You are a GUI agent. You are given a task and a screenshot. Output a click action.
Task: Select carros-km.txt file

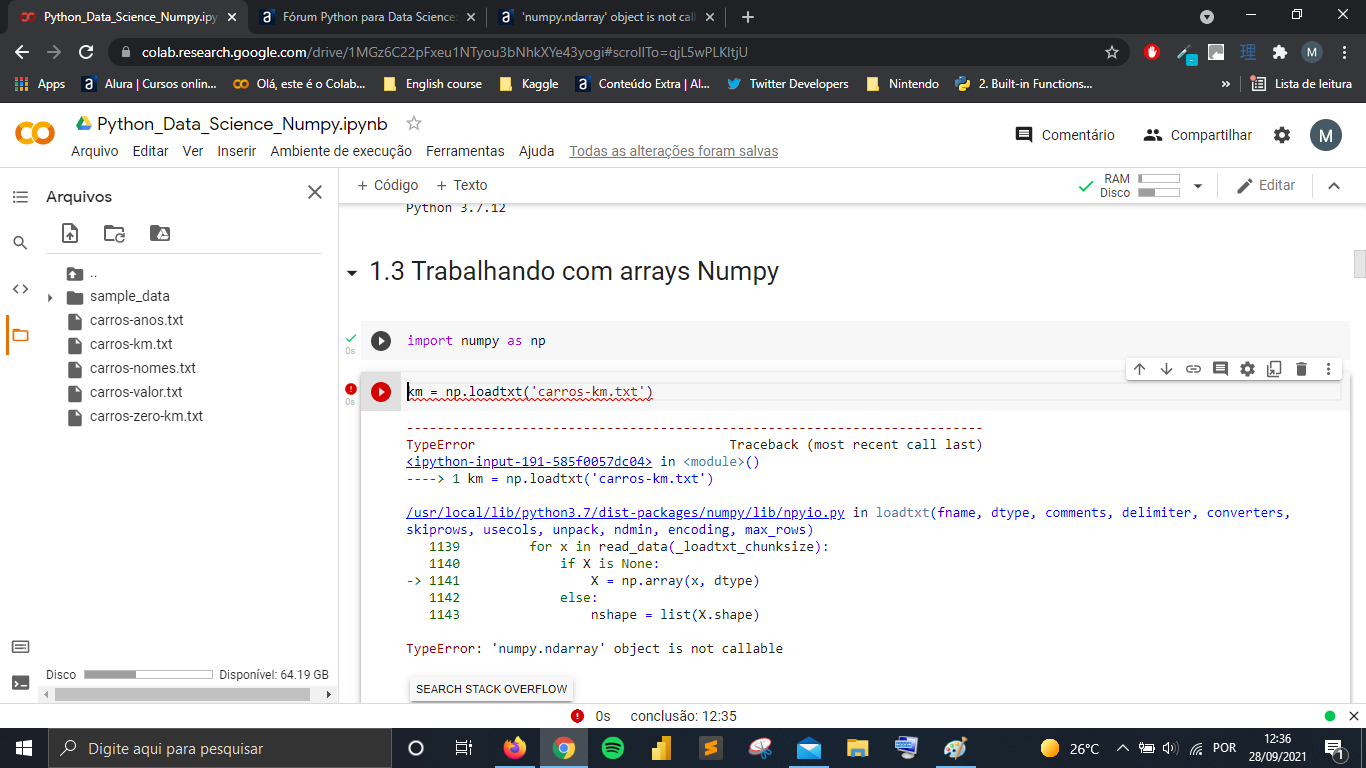coord(131,345)
